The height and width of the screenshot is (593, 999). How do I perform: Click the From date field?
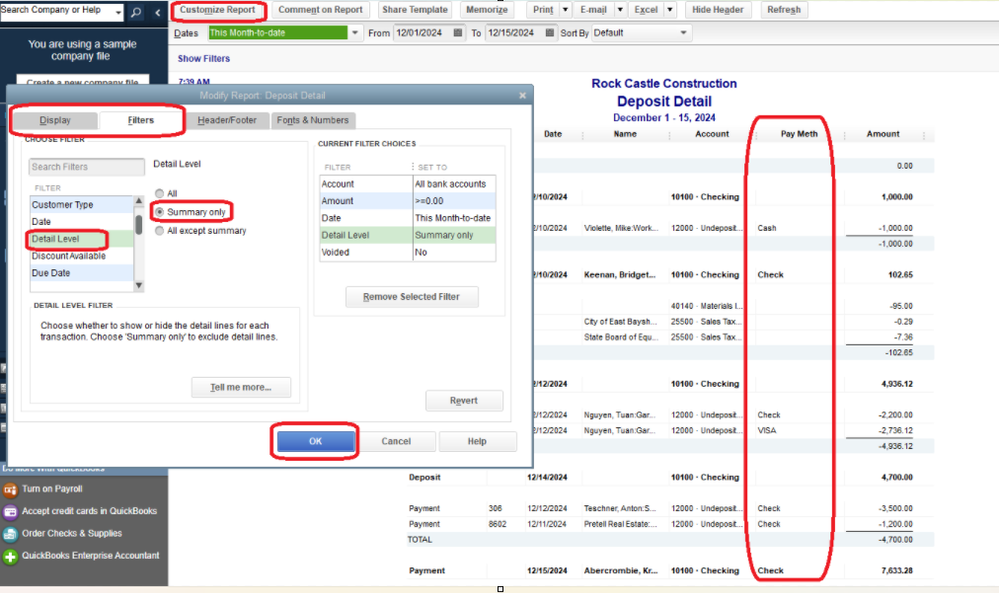tap(422, 33)
